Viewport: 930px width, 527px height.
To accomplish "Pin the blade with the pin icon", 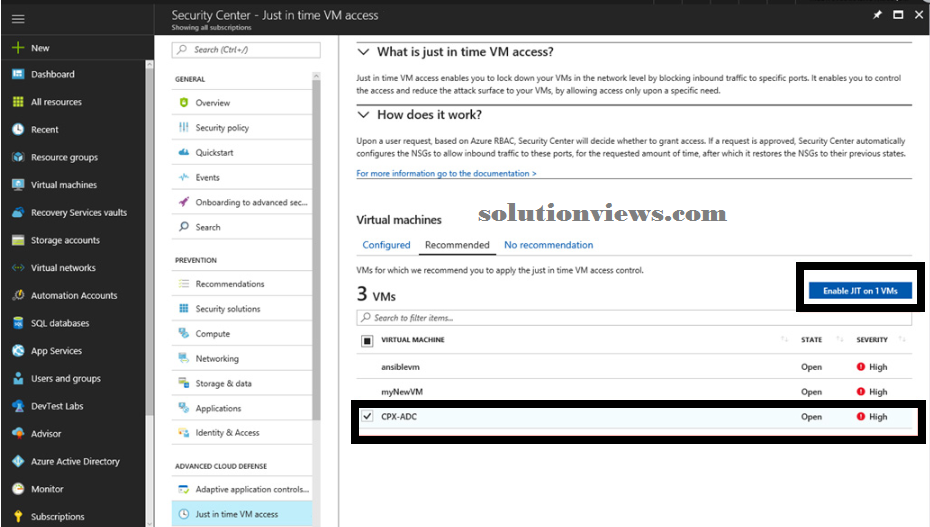I will click(877, 15).
